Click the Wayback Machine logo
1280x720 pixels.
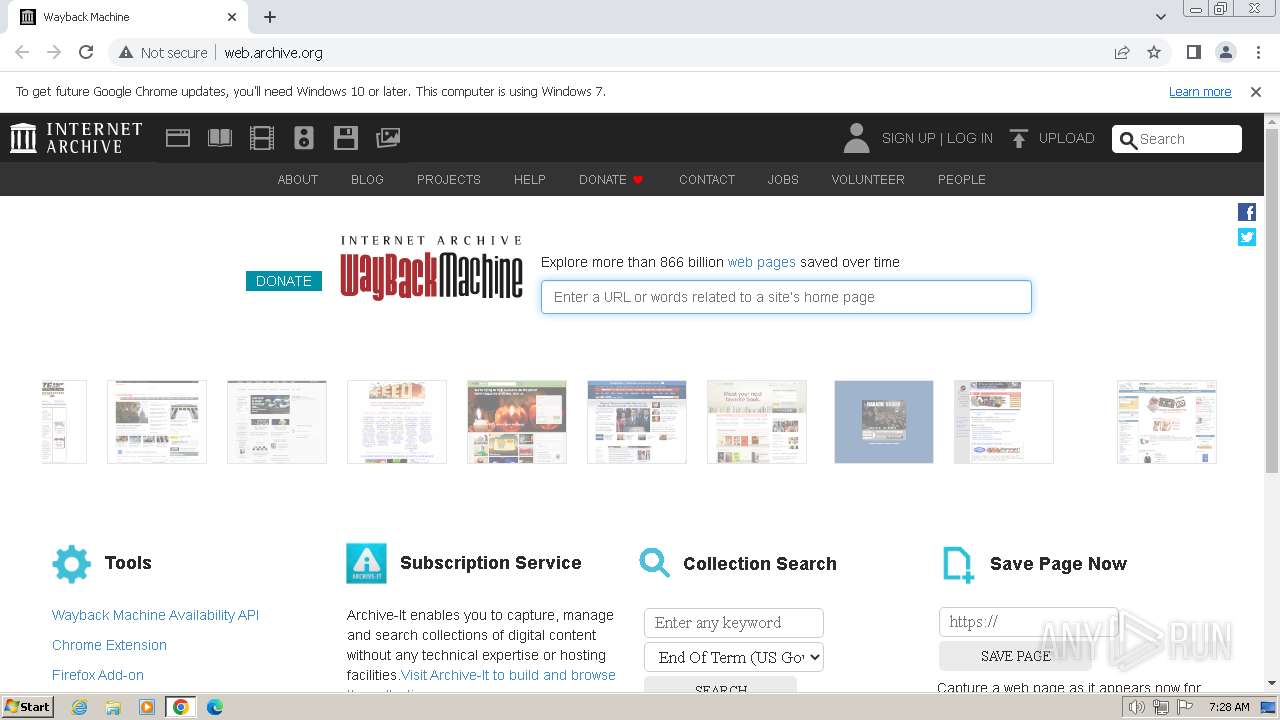(431, 268)
